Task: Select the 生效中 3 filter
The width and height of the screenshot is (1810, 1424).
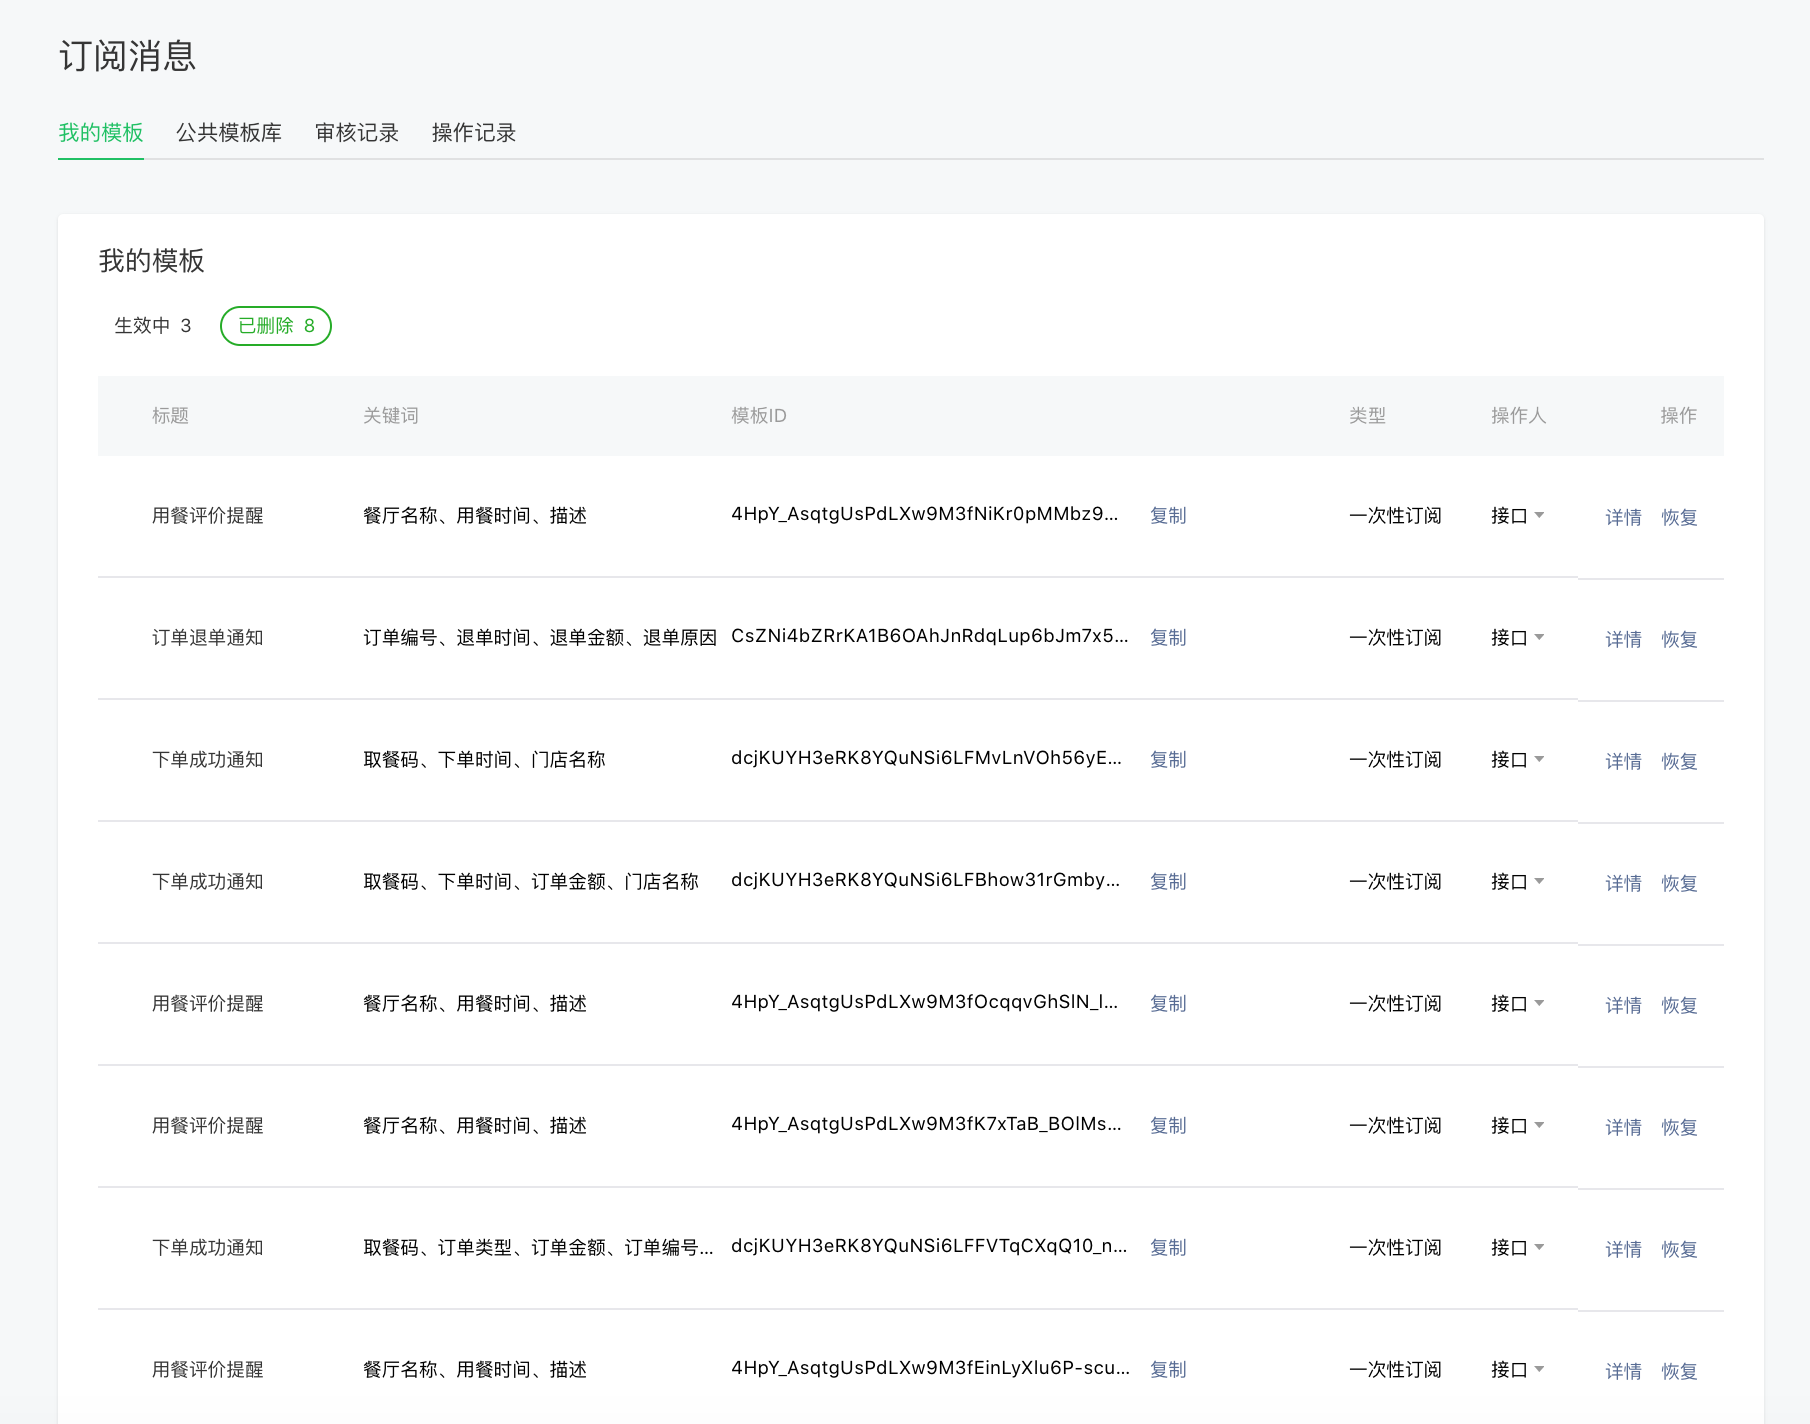Action: (x=152, y=326)
